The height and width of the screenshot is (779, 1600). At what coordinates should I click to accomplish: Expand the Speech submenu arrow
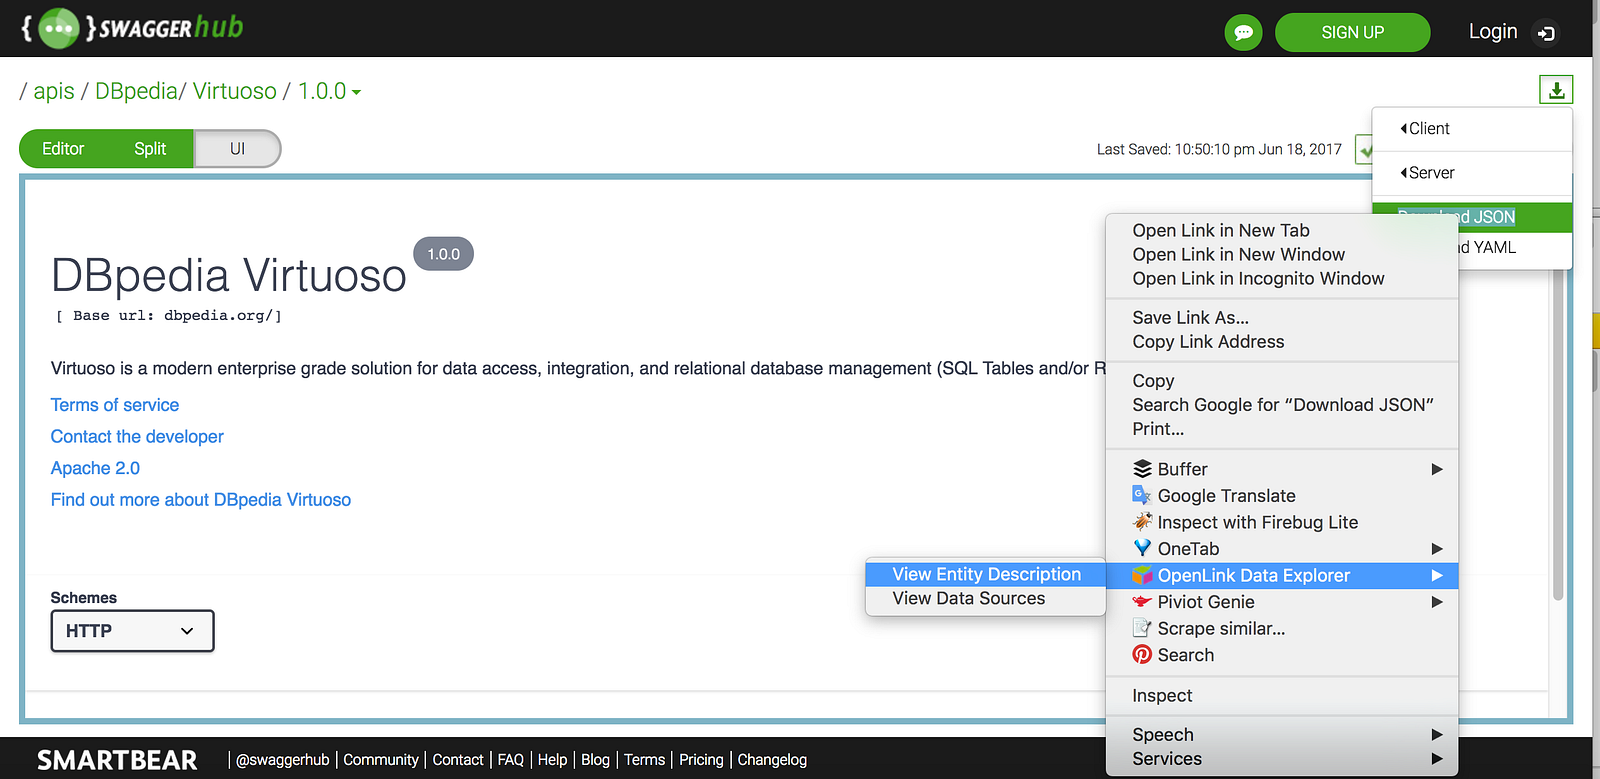(1437, 735)
